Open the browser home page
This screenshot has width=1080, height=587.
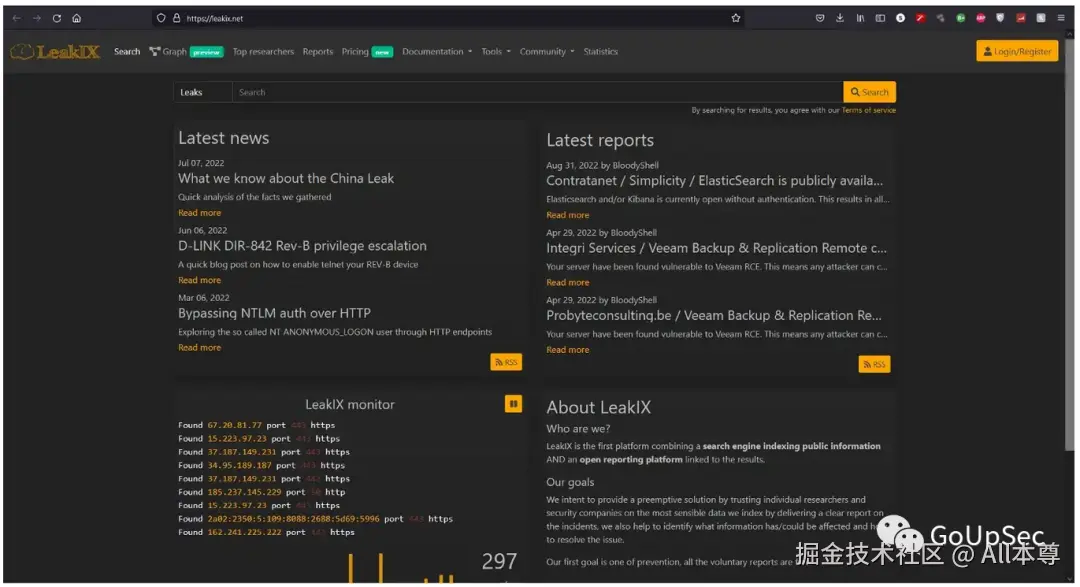pyautogui.click(x=76, y=19)
